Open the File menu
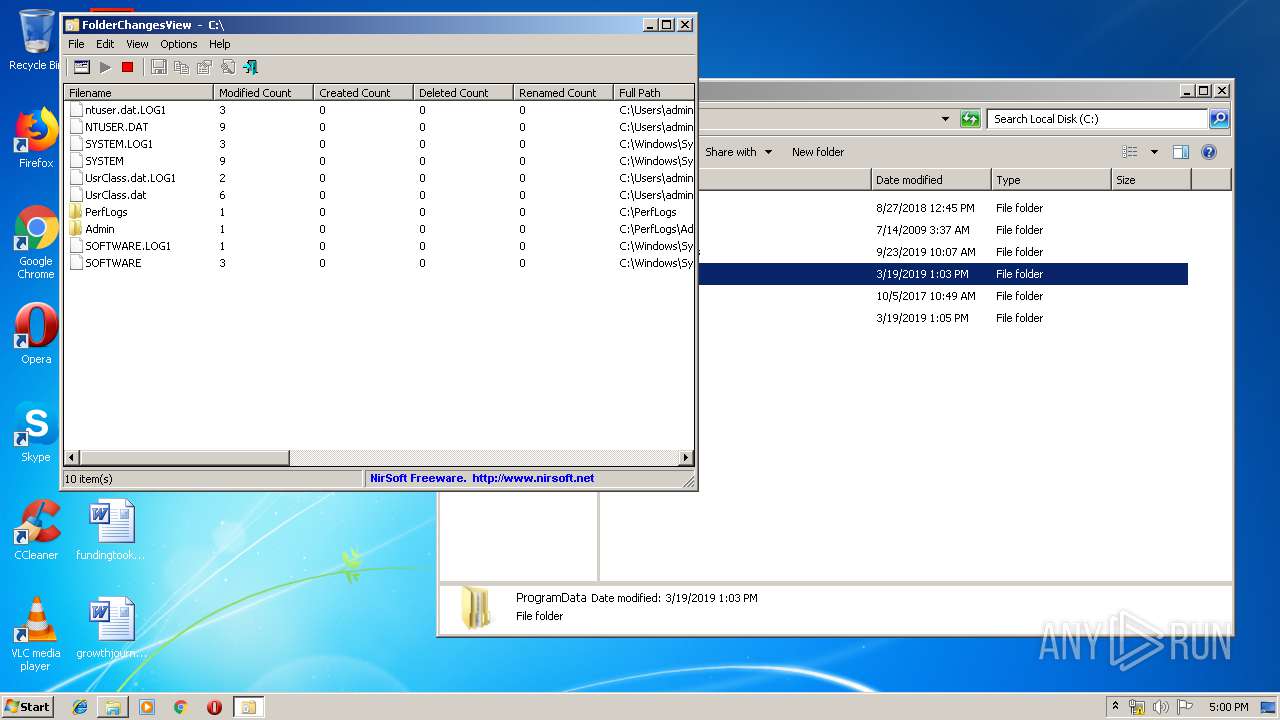Viewport: 1280px width, 720px height. [x=76, y=44]
